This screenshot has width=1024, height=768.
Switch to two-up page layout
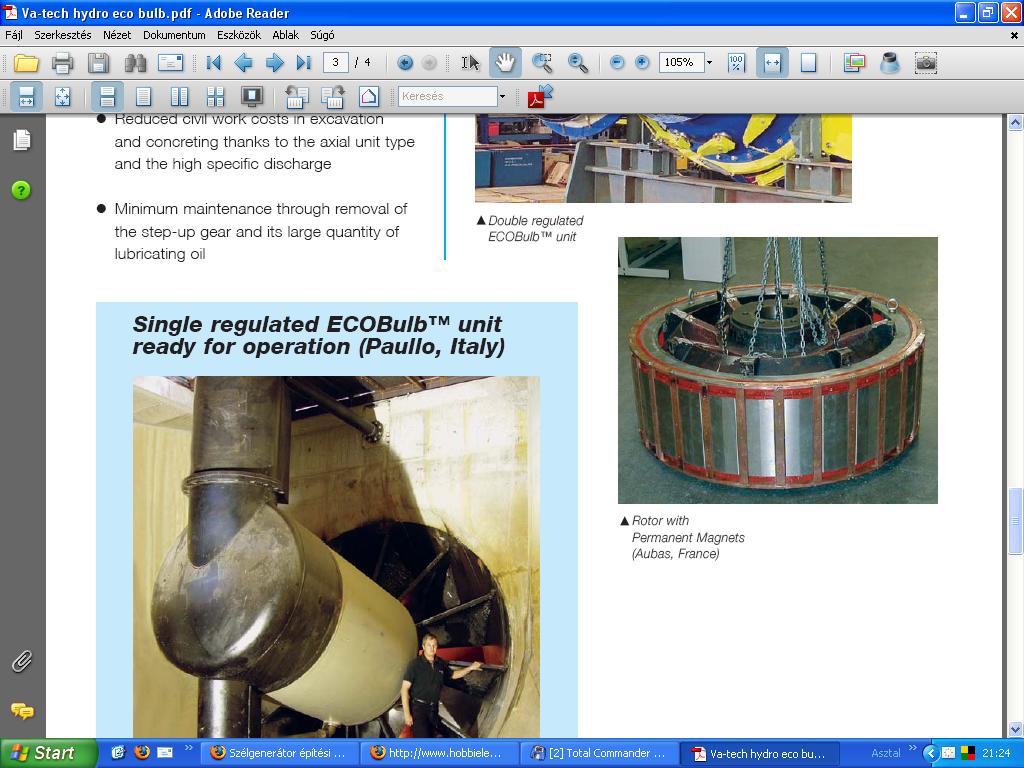click(x=179, y=97)
